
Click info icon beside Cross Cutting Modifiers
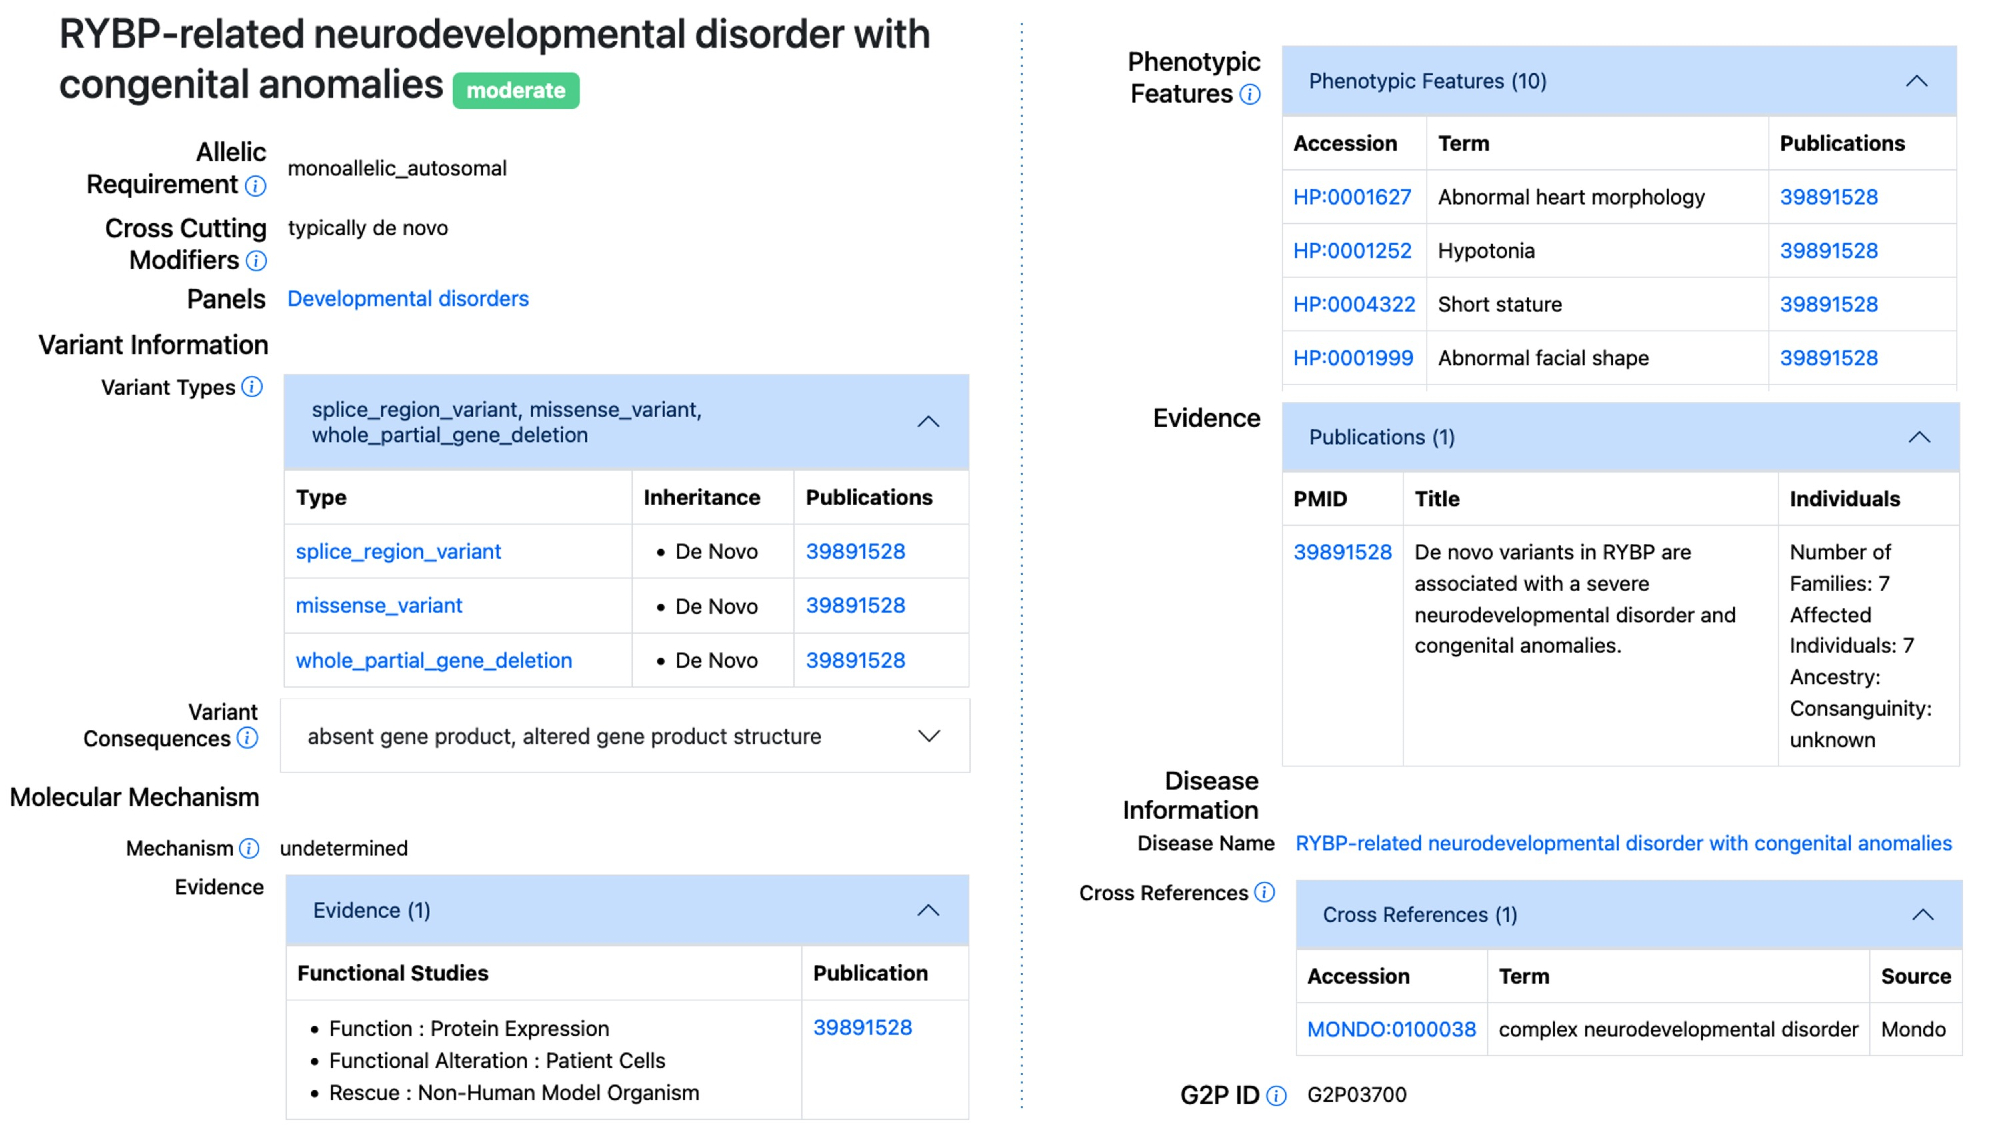257,261
